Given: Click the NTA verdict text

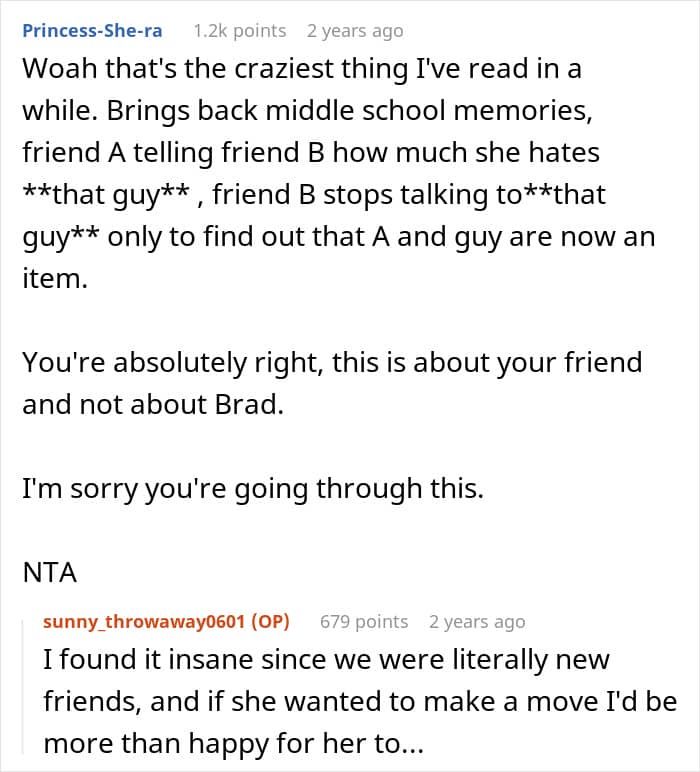Looking at the screenshot, I should tap(50, 572).
